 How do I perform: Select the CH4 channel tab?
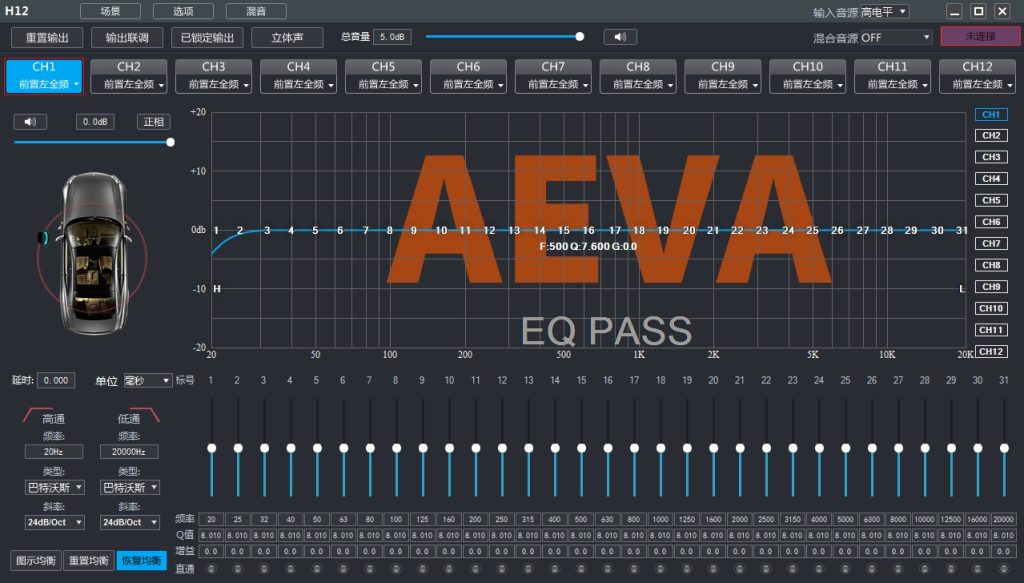tap(298, 76)
